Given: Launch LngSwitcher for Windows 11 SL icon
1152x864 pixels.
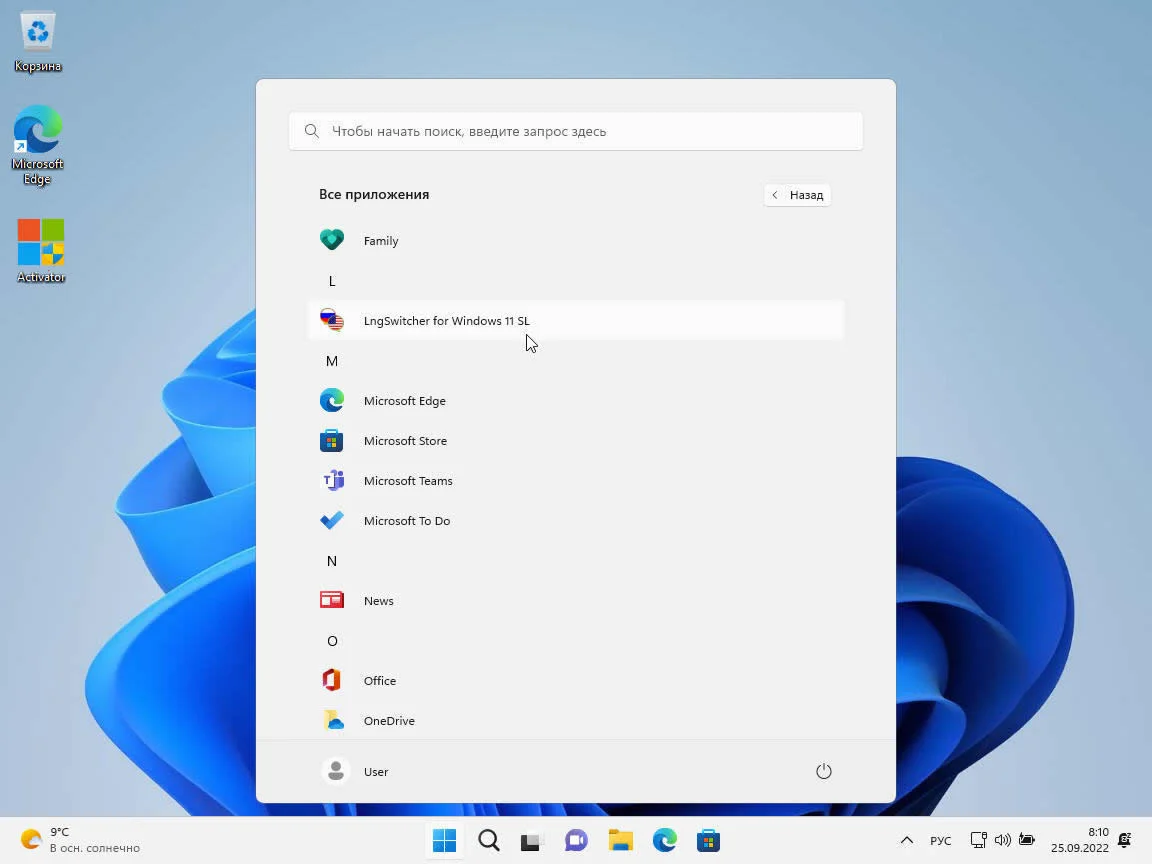Looking at the screenshot, I should pyautogui.click(x=331, y=320).
